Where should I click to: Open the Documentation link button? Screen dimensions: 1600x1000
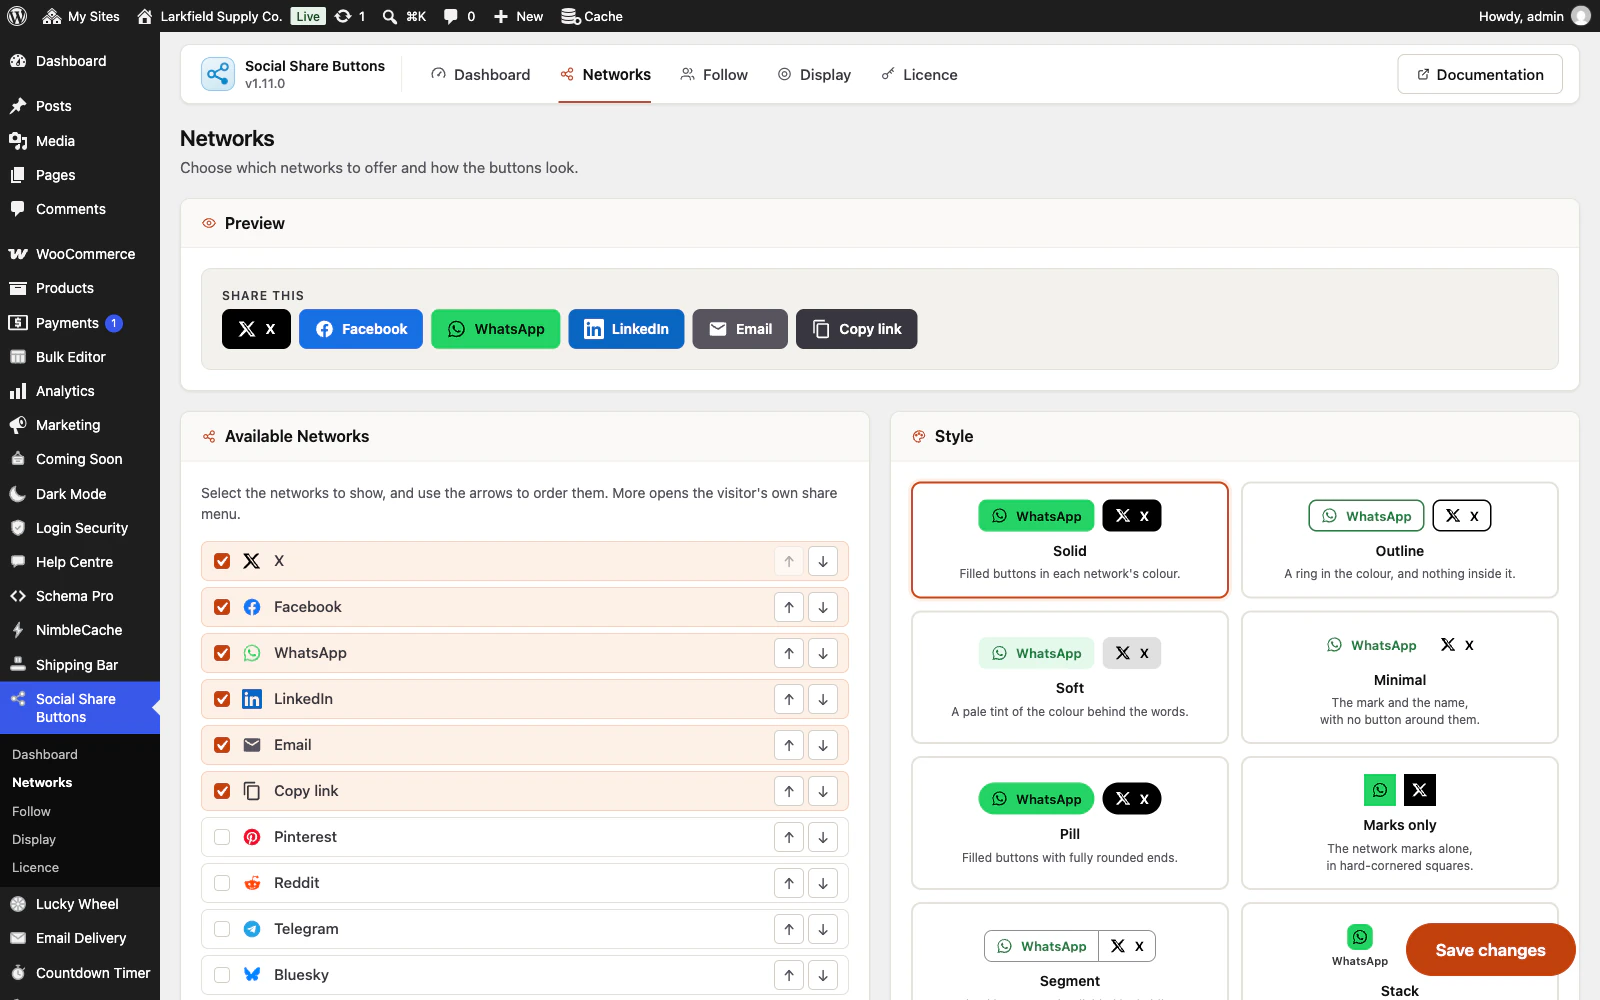coord(1480,75)
